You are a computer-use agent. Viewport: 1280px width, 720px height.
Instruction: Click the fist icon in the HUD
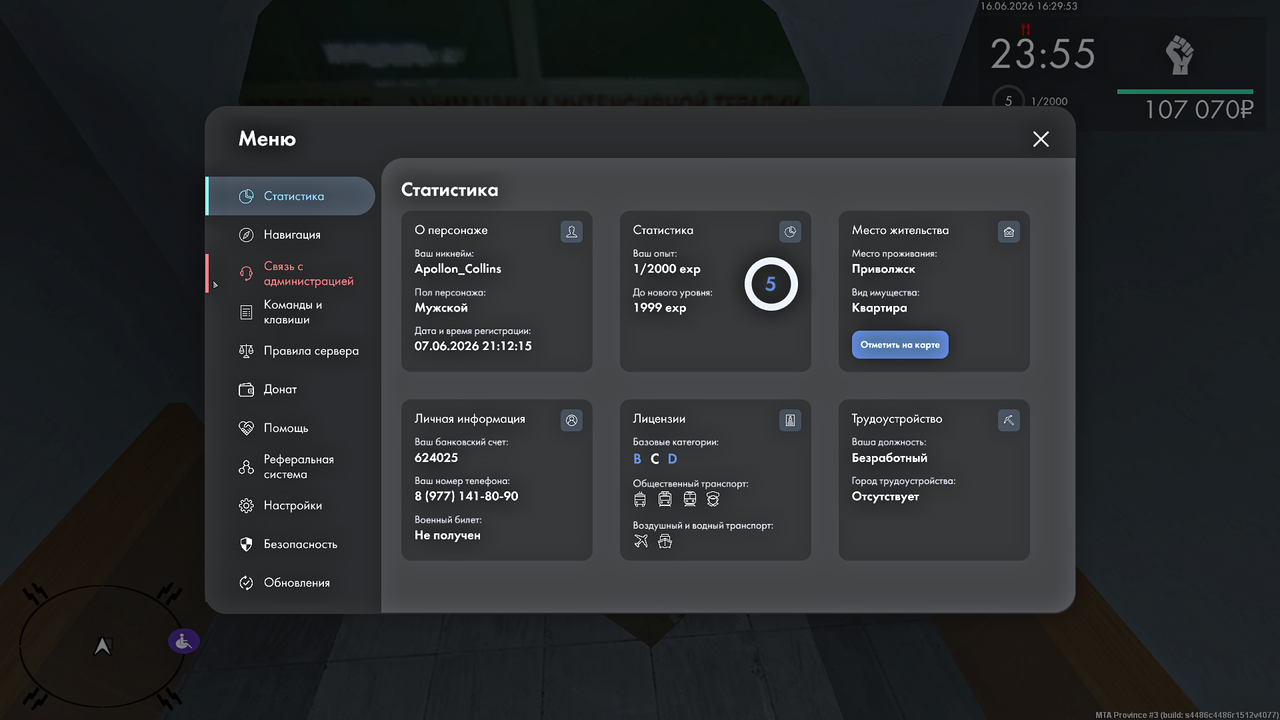coord(1180,55)
